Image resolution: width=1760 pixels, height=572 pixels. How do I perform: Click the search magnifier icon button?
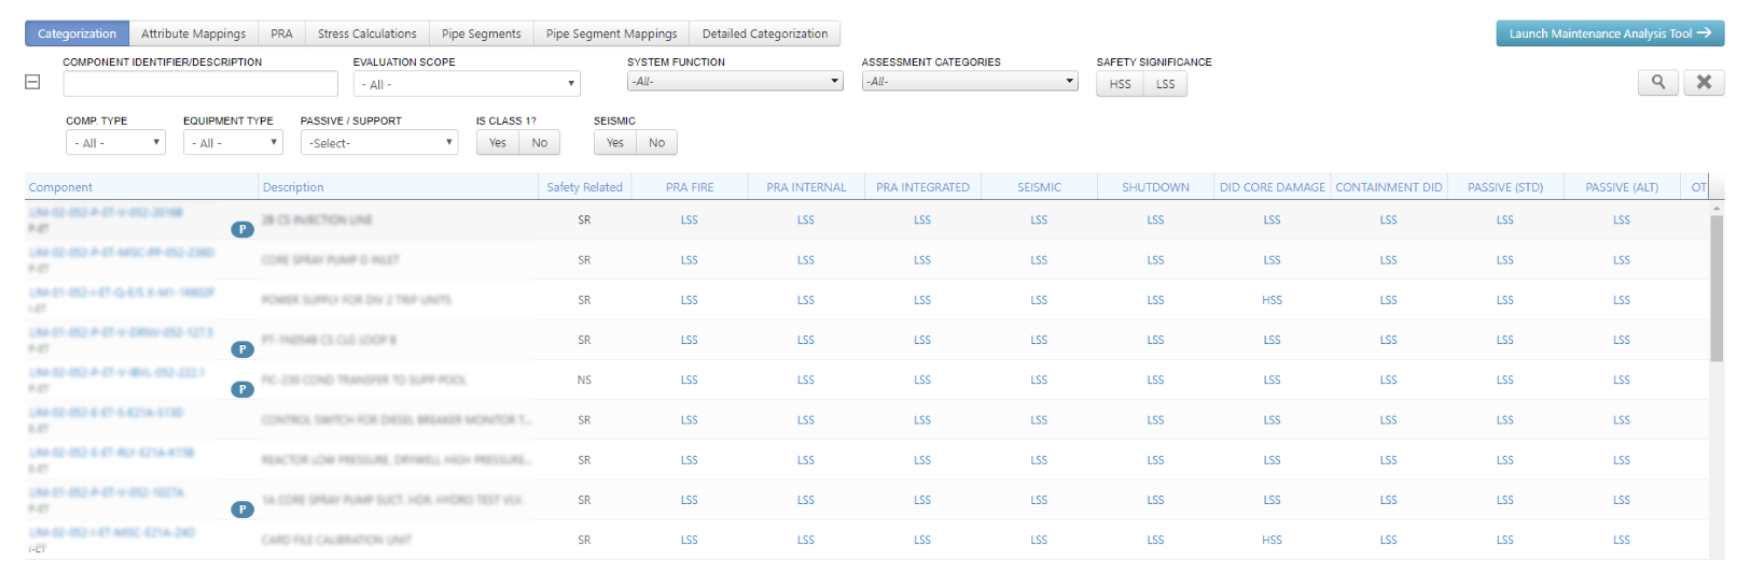click(1657, 82)
